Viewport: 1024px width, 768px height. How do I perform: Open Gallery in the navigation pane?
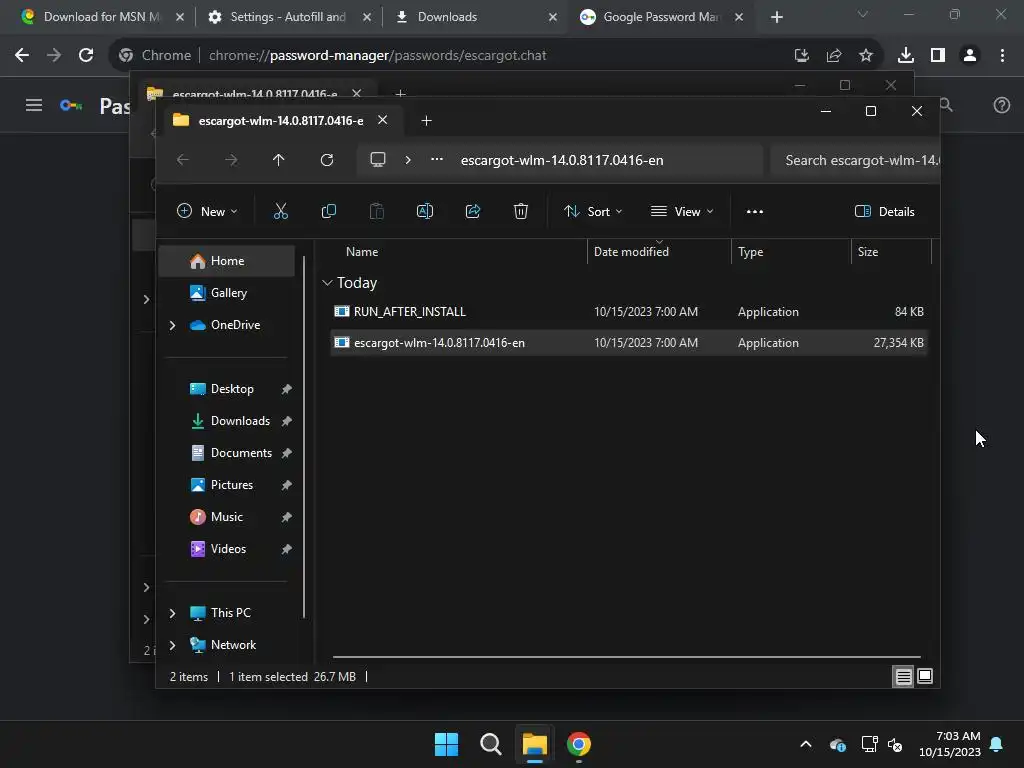(x=227, y=293)
